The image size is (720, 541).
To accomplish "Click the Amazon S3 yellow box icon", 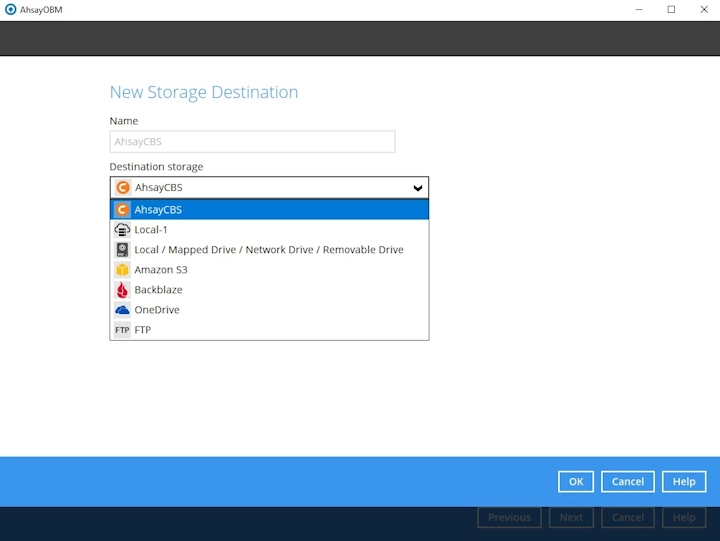I will pos(122,270).
